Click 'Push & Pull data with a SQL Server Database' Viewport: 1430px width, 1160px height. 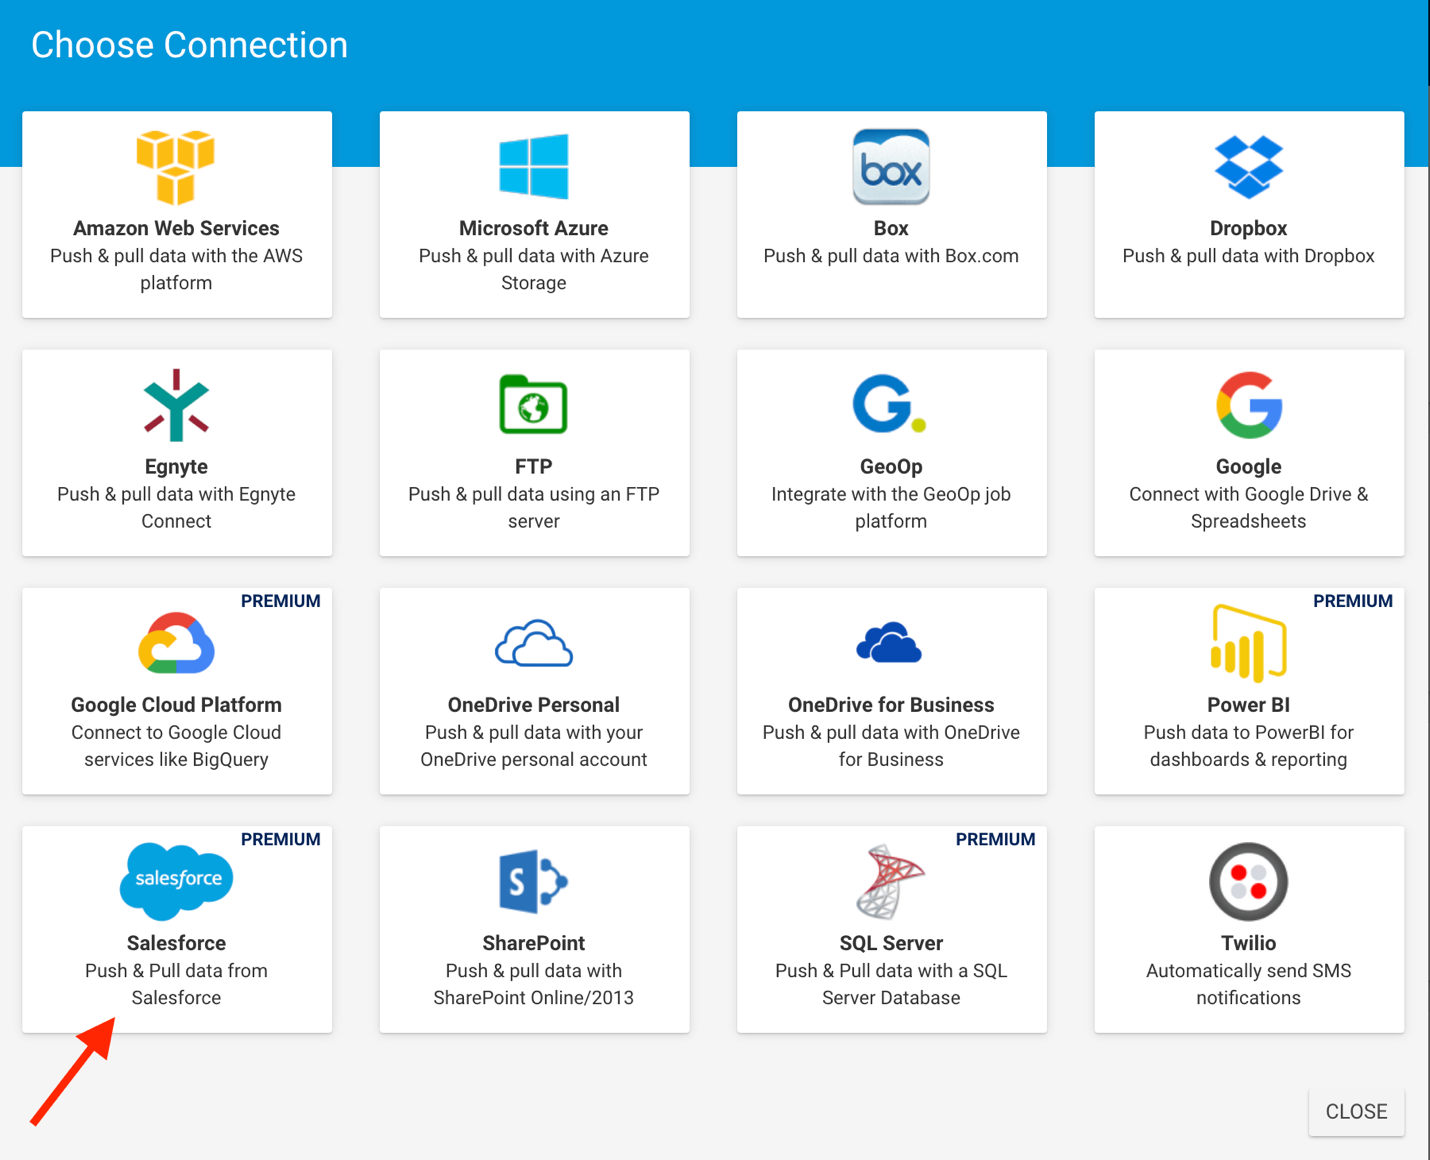point(891,983)
